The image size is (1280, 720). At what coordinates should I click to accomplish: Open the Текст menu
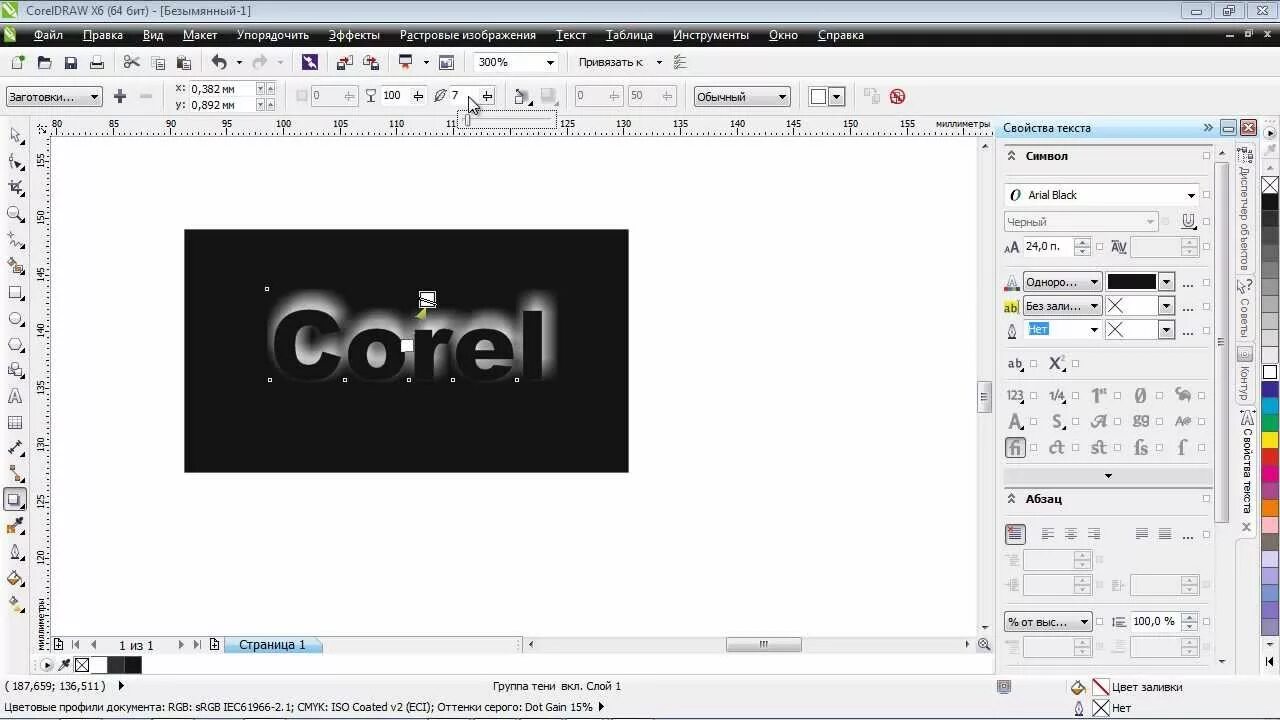point(571,35)
